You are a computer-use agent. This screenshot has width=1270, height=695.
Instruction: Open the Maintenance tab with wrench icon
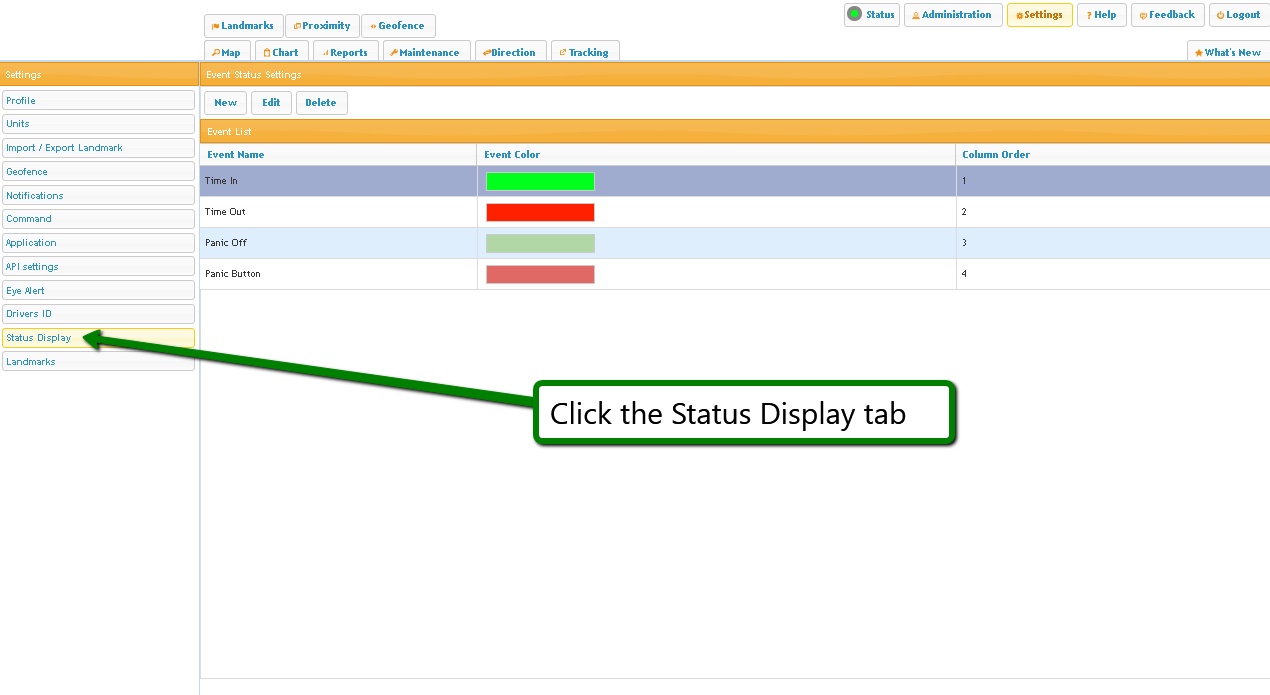click(x=424, y=53)
